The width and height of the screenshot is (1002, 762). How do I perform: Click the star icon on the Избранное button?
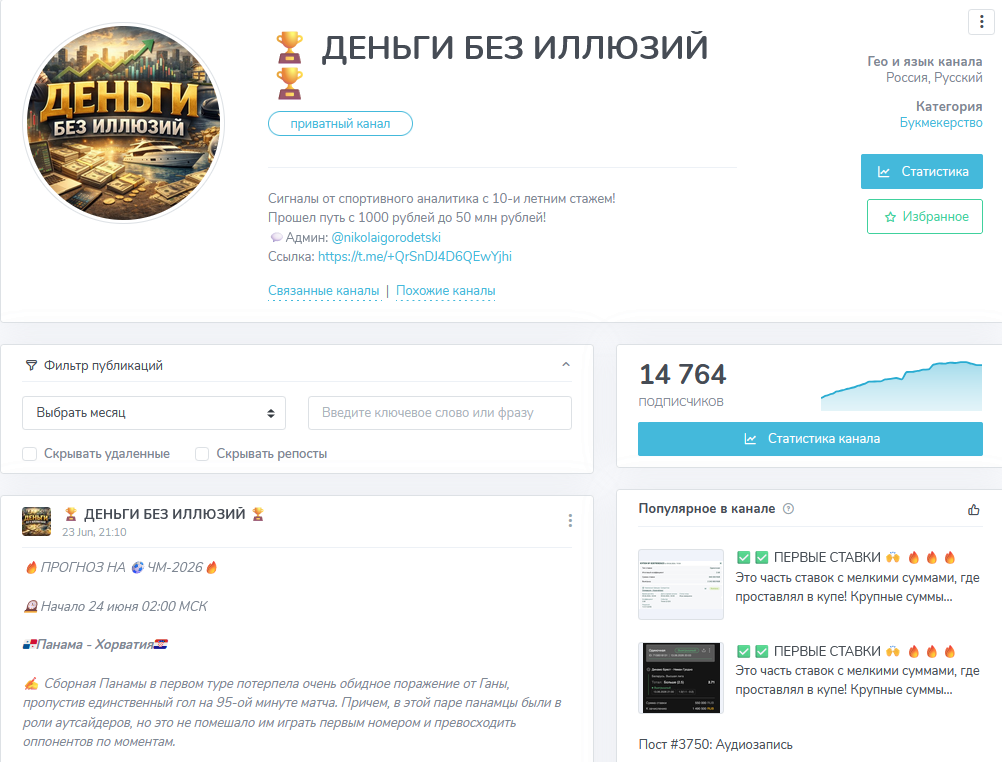pyautogui.click(x=890, y=217)
